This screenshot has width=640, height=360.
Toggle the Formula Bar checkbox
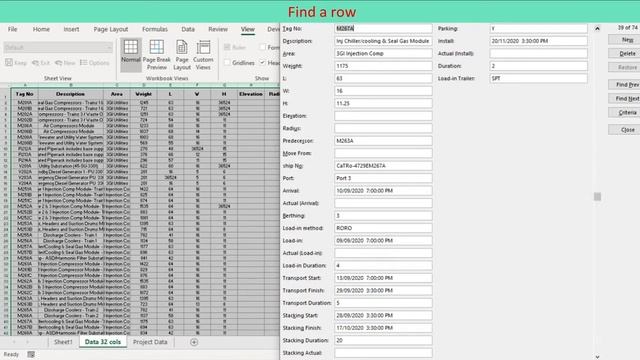click(x=262, y=47)
